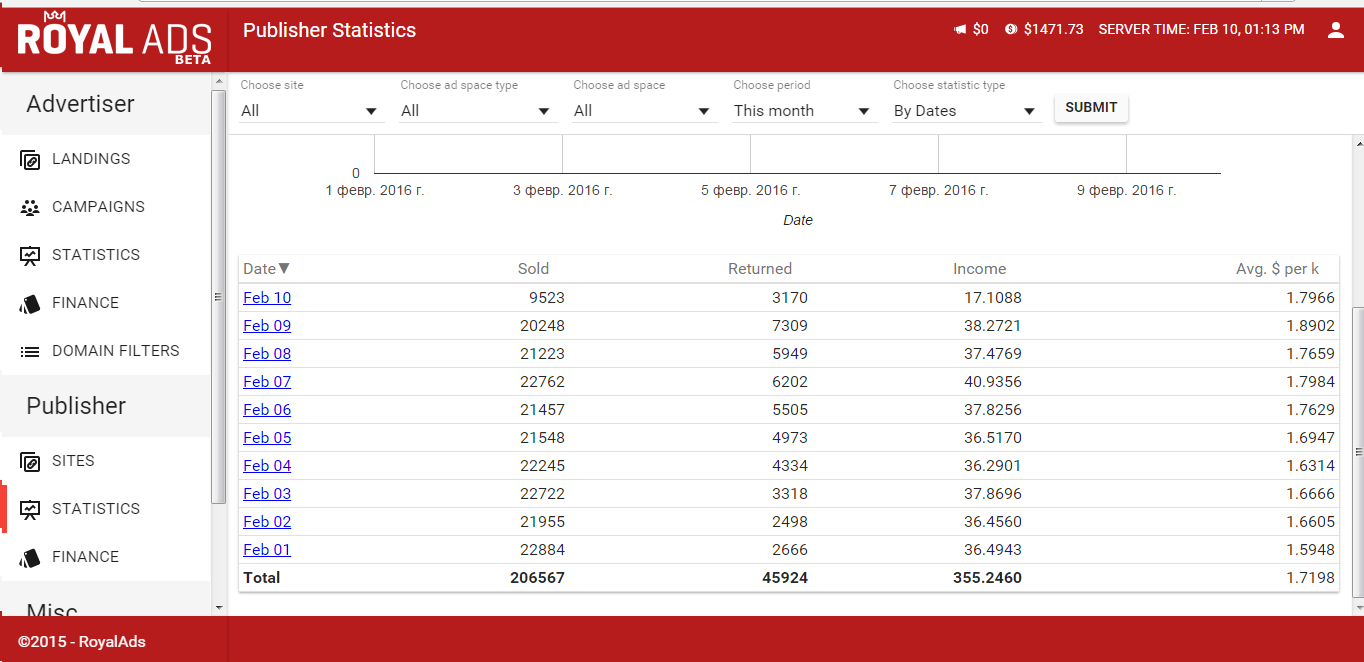Open Advertiser Finance menu item

(85, 303)
